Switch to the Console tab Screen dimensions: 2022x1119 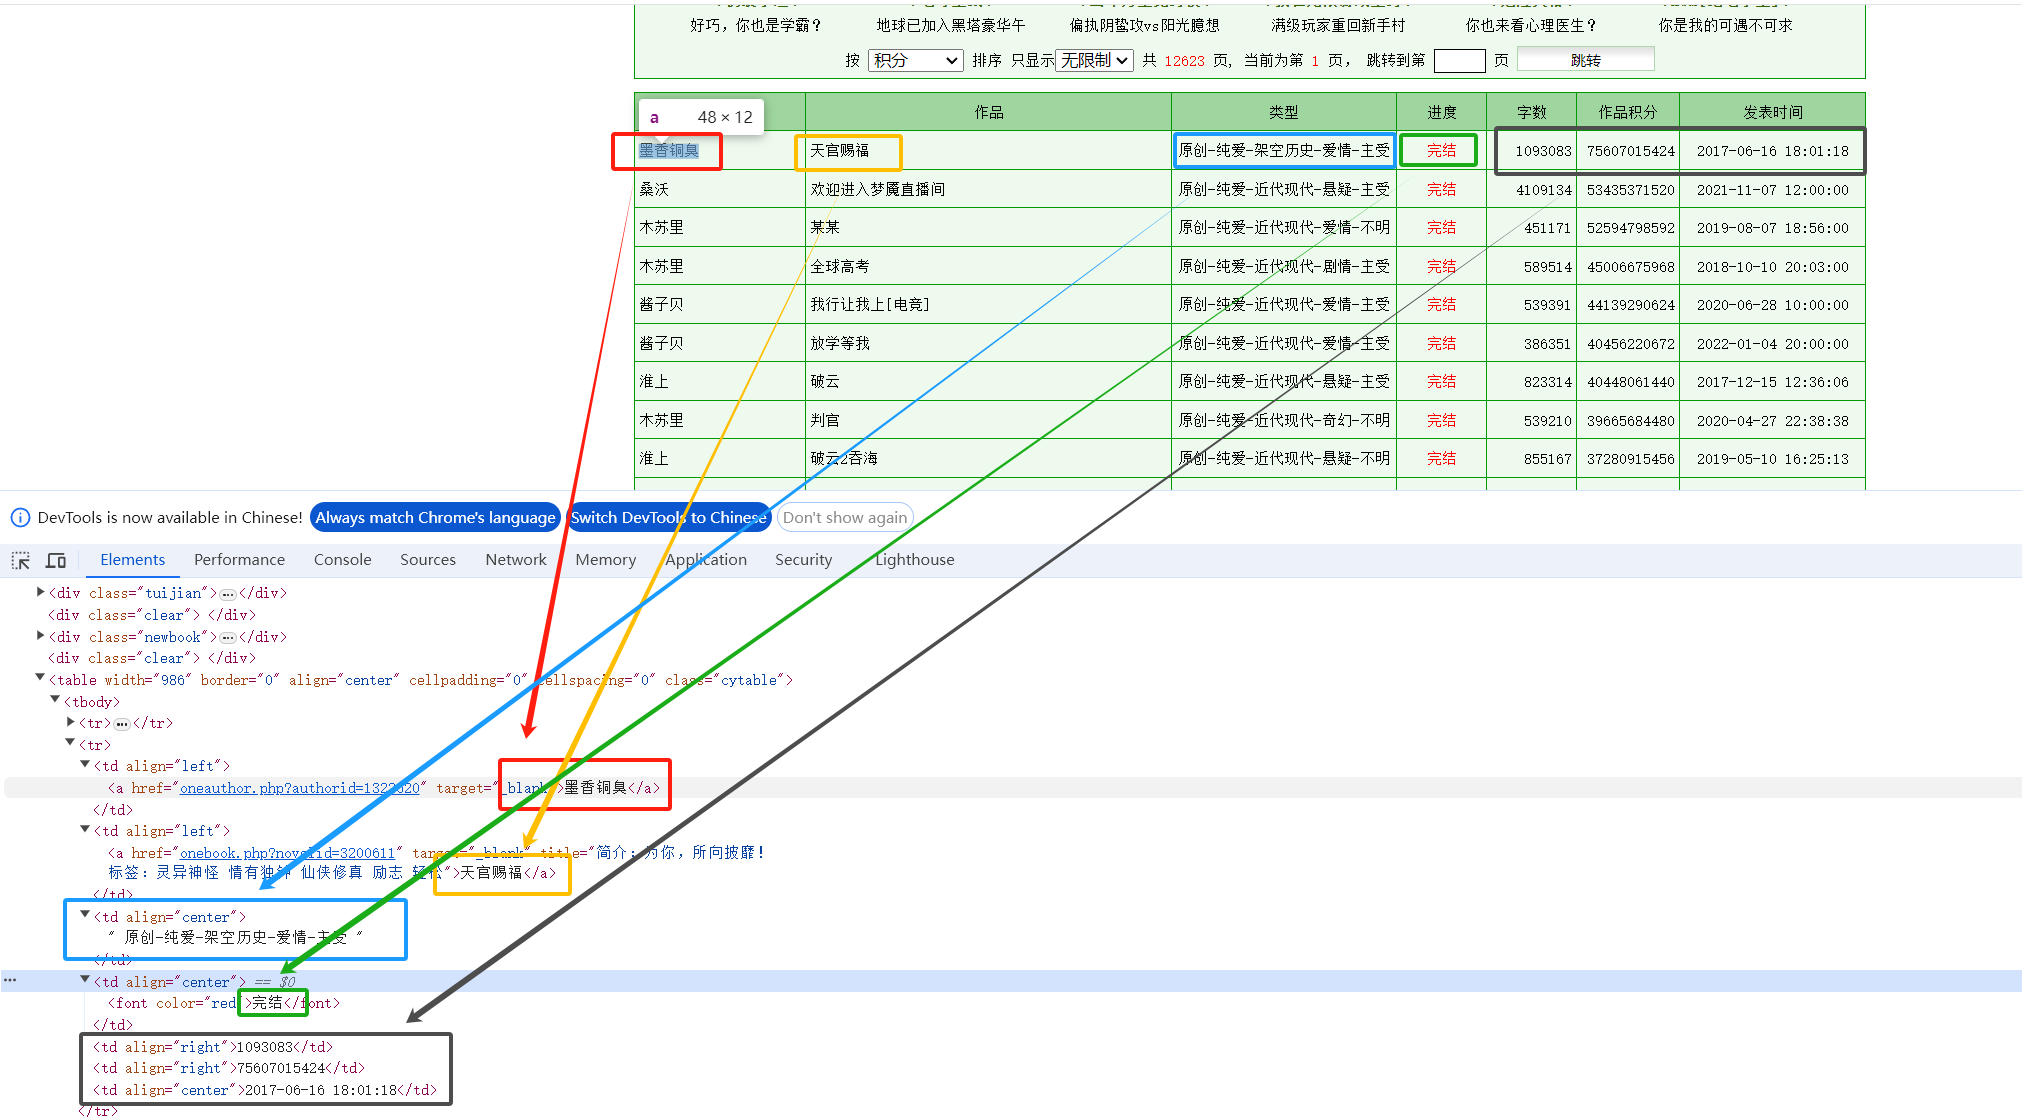[342, 560]
